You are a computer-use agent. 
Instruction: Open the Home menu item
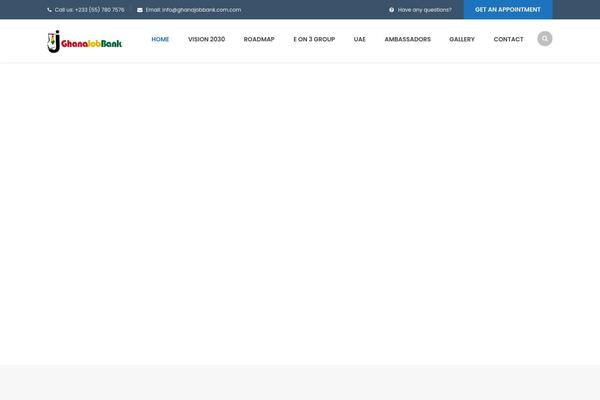tap(160, 39)
